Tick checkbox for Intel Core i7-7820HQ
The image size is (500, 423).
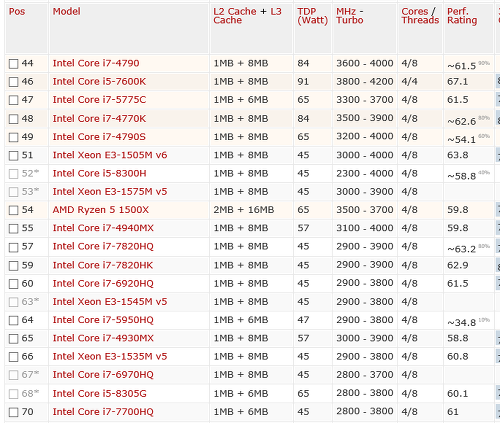(13, 247)
